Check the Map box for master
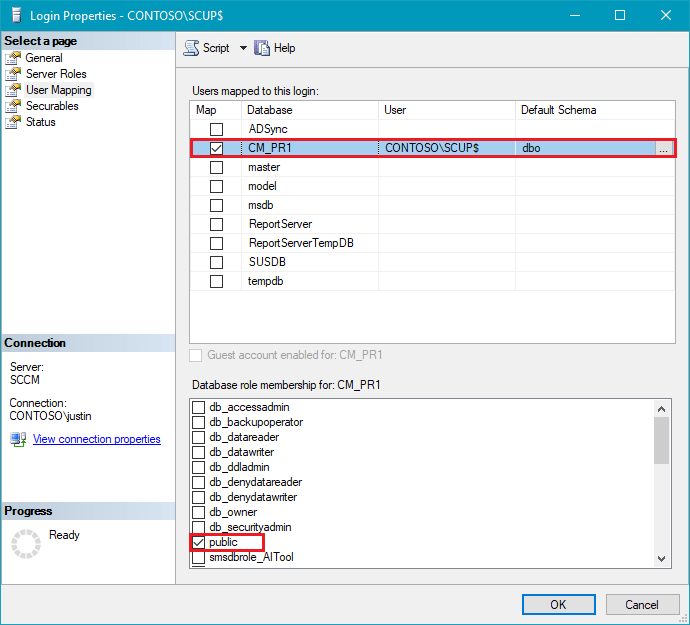The width and height of the screenshot is (690, 625). coord(216,167)
